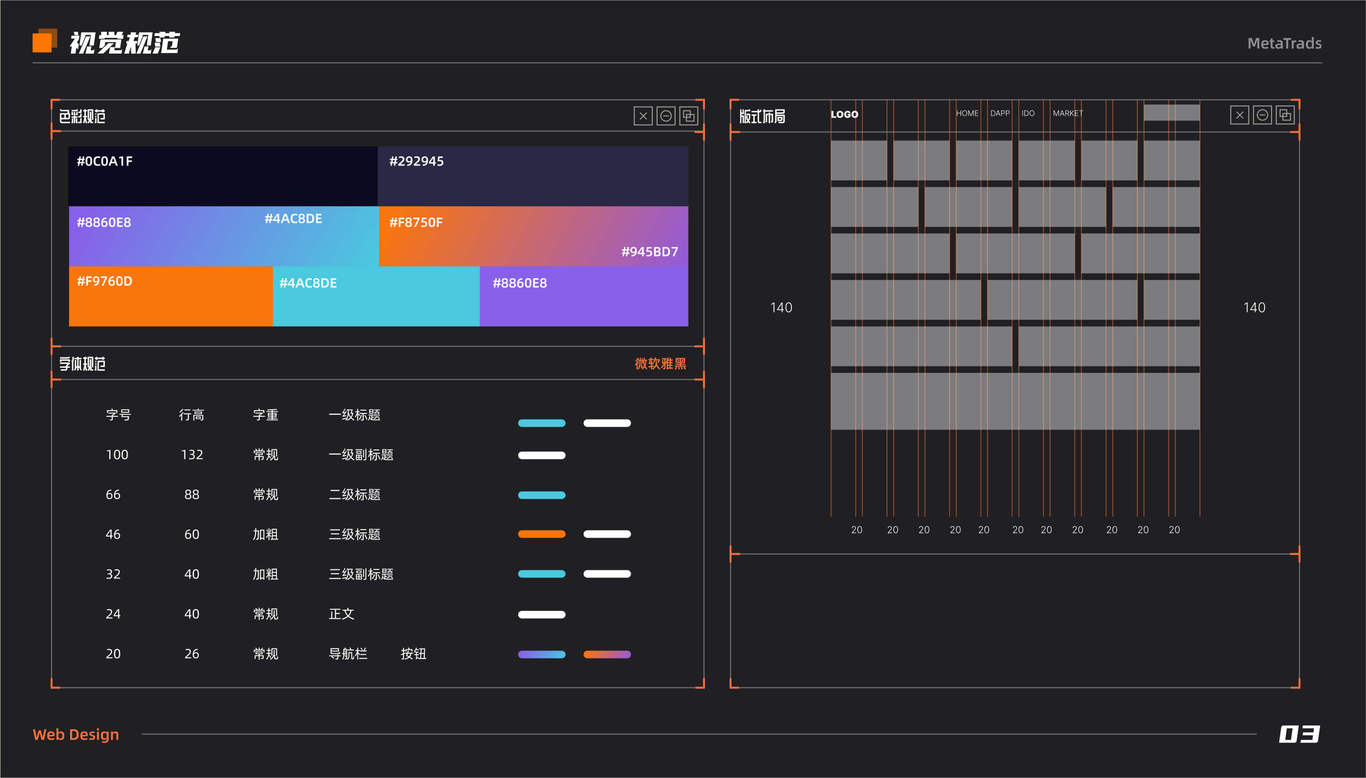Screen dimensions: 1366x778
Task: Click the 行高 column header
Action: point(192,415)
